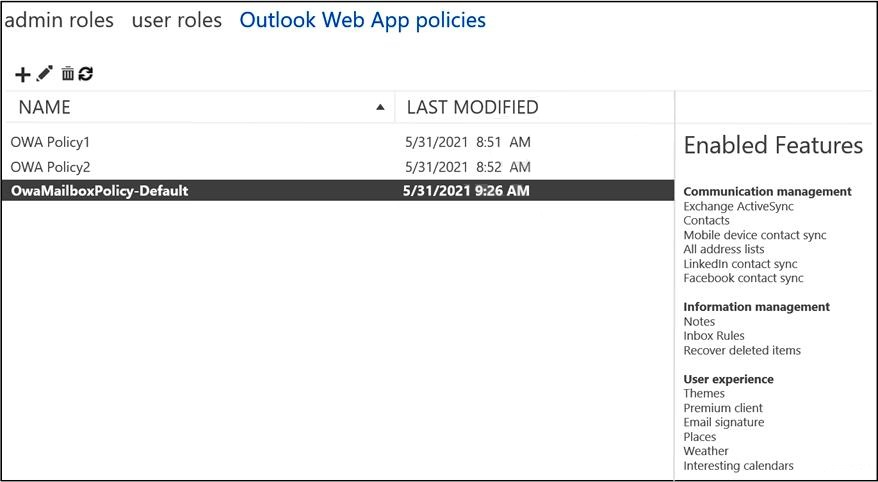The width and height of the screenshot is (878, 482).
Task: Switch to the user roles tab
Action: (x=177, y=20)
